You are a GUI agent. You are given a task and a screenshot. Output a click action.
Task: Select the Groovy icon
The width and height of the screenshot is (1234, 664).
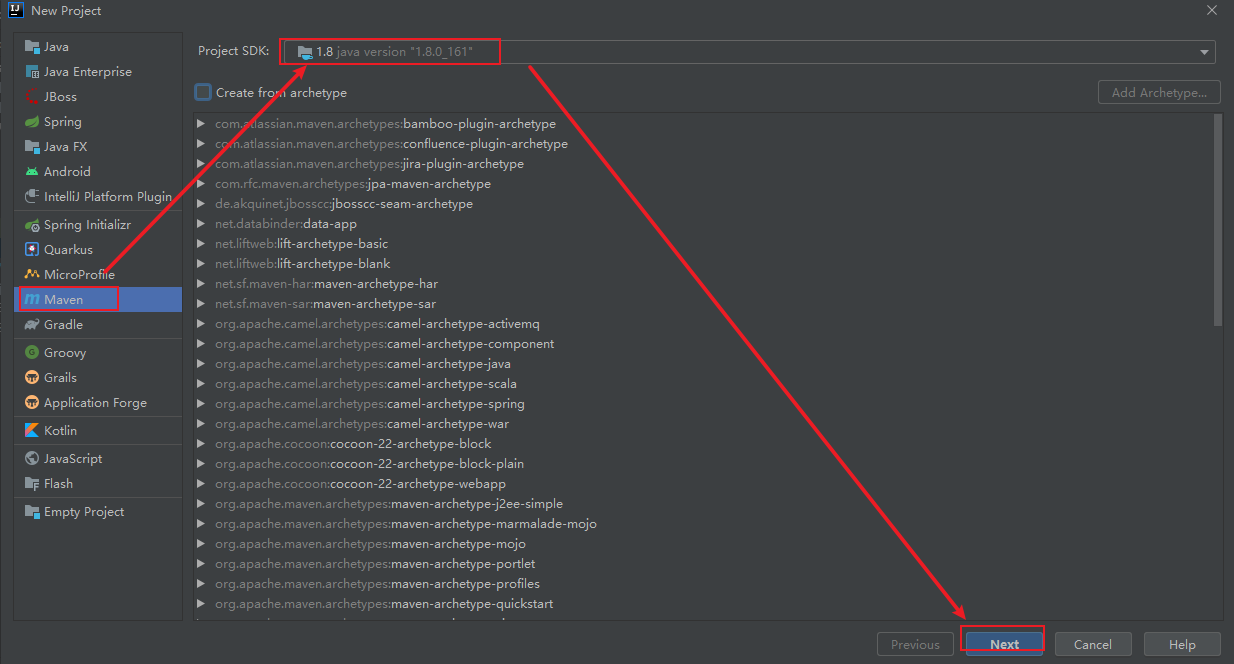click(32, 353)
